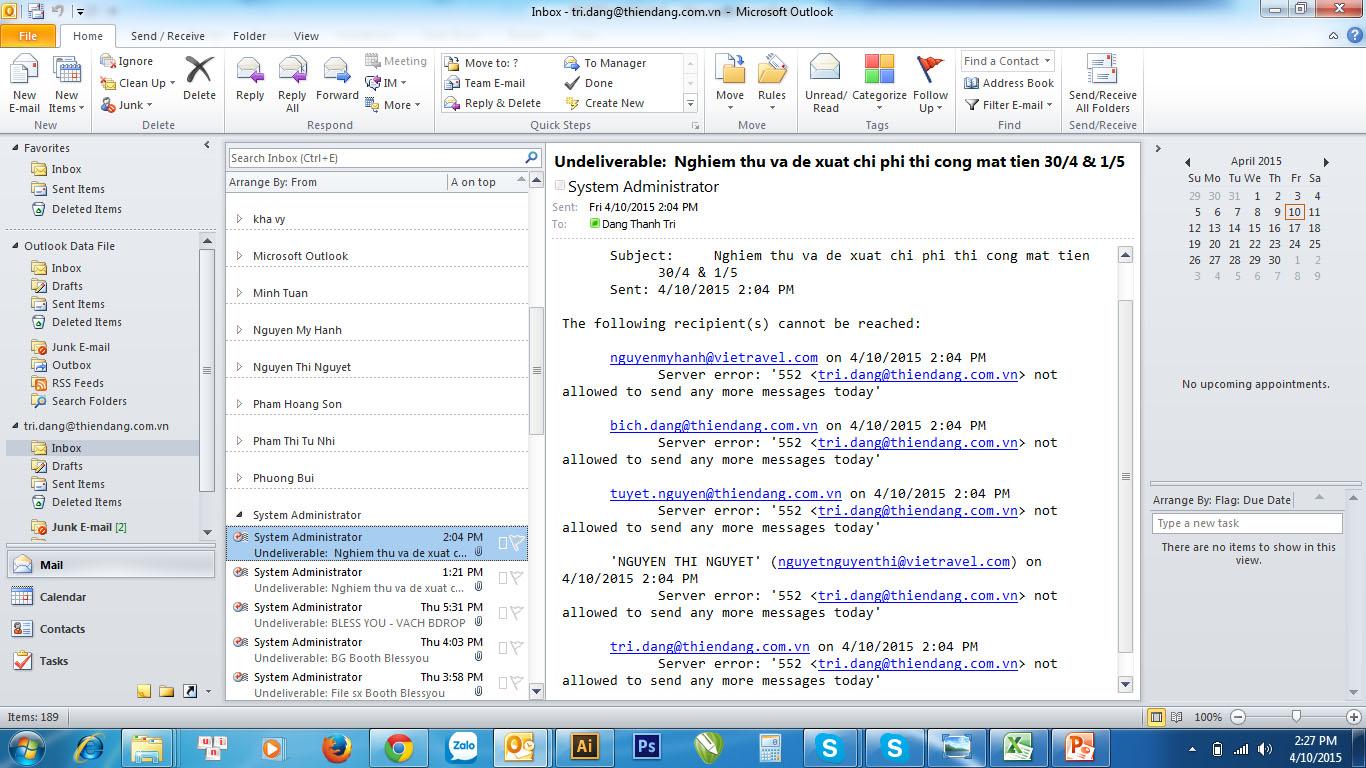Open the nguyetnguyenthi@vietravel.com link
Viewport: 1366px width, 768px height.
click(x=894, y=561)
